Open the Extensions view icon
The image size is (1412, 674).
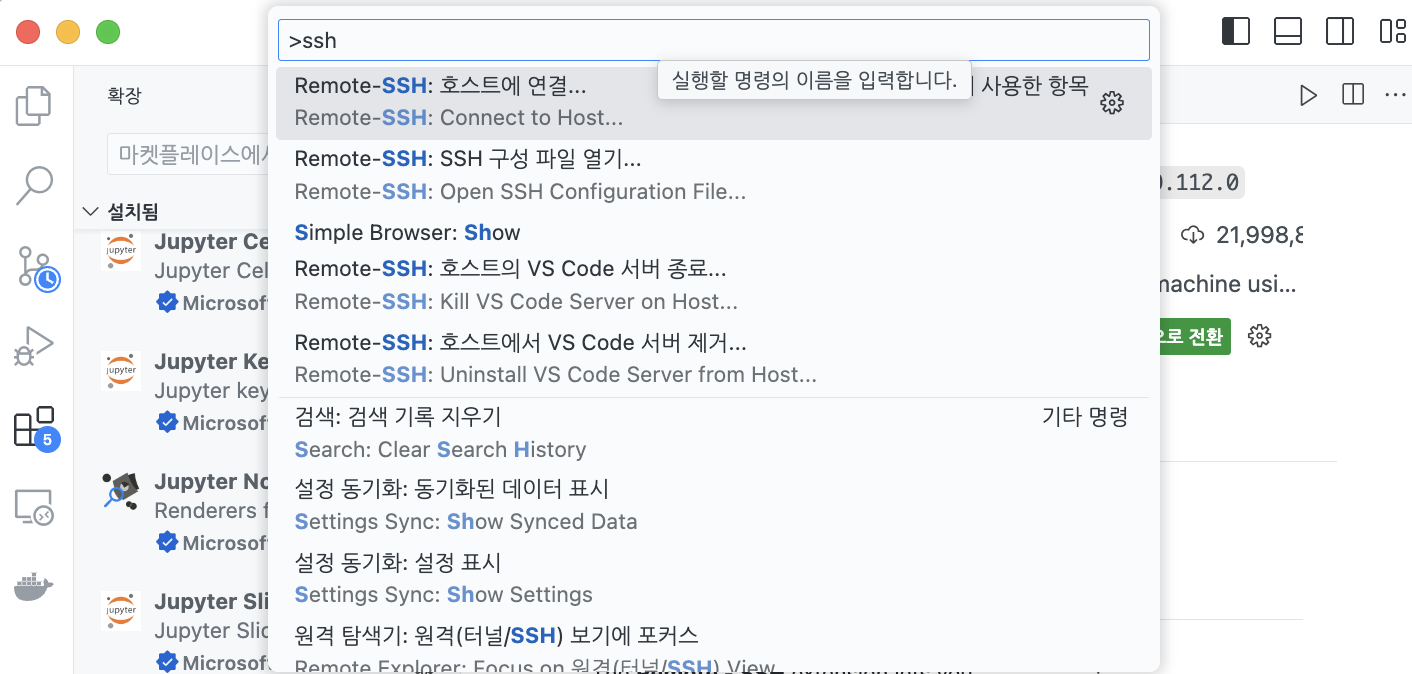pos(36,428)
